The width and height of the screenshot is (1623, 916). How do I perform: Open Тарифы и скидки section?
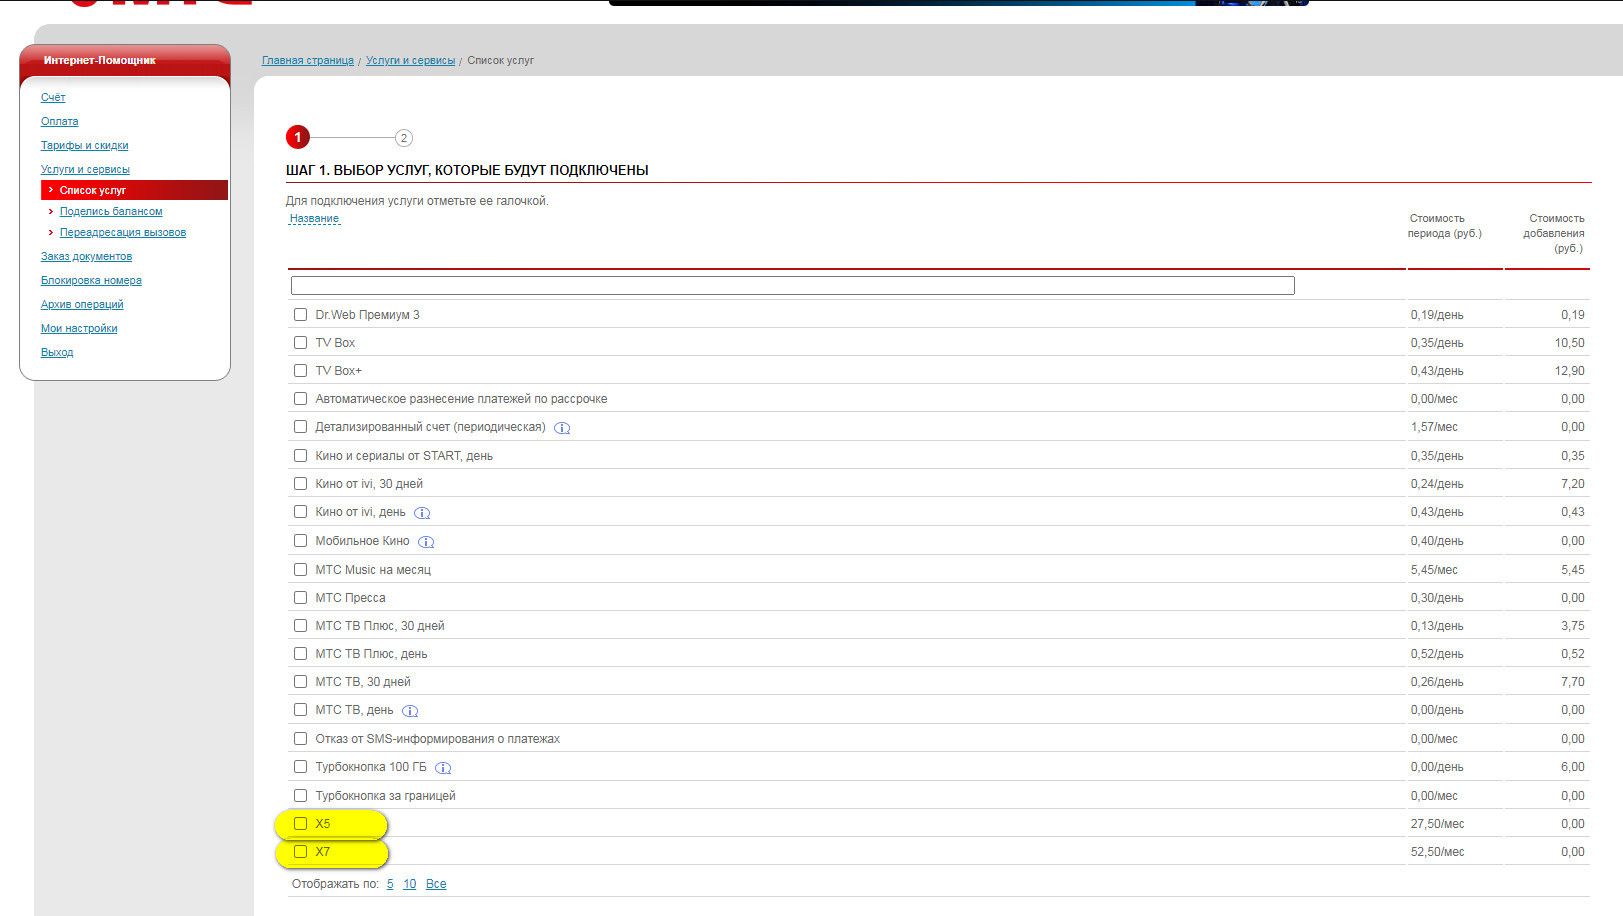point(84,145)
